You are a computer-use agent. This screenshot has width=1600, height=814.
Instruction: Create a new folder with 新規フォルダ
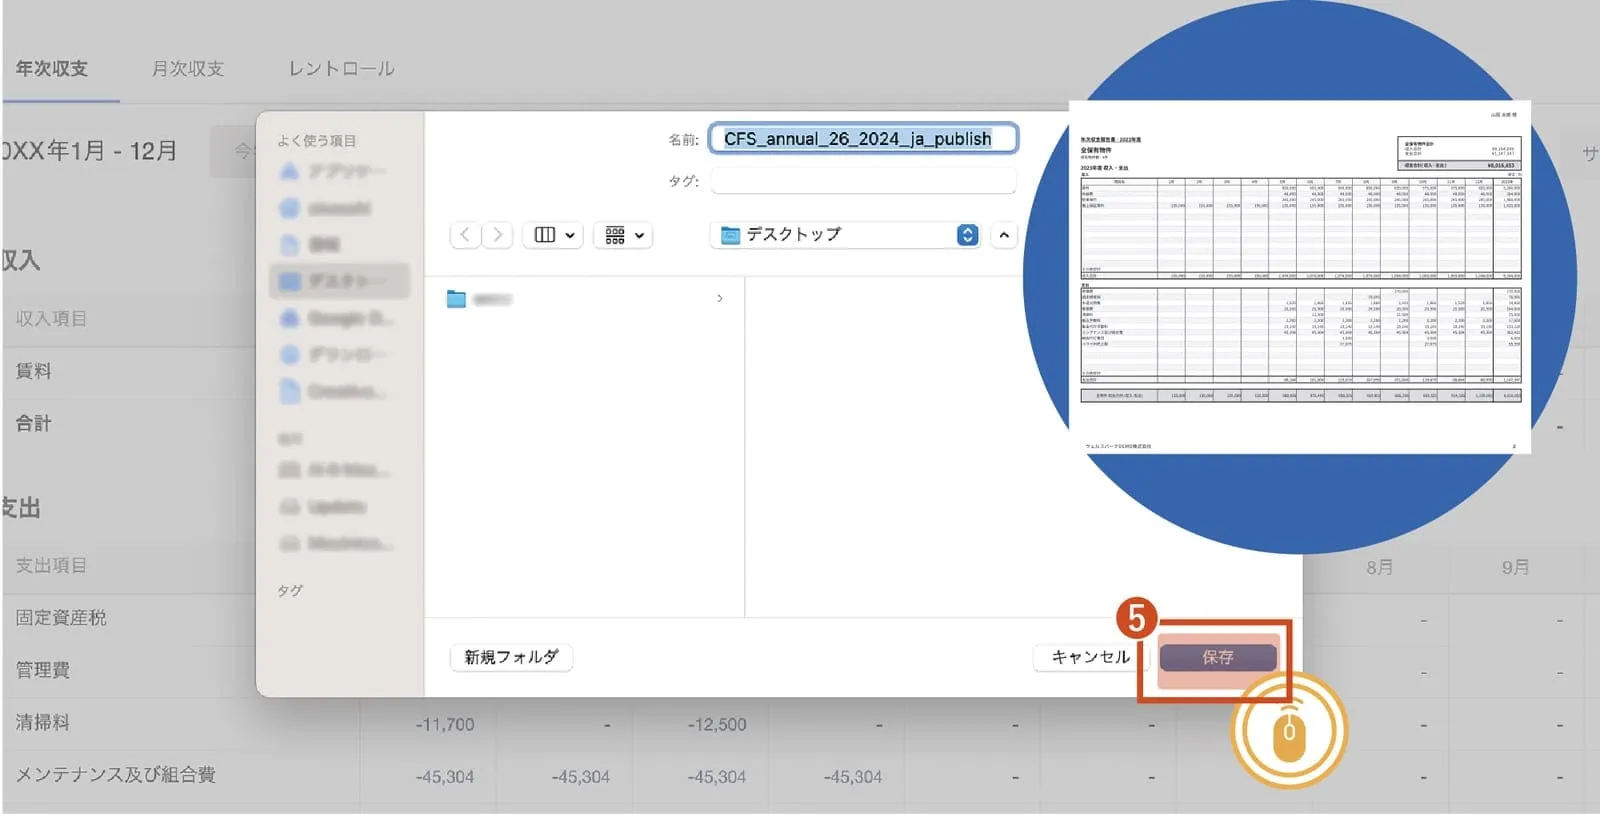click(511, 657)
